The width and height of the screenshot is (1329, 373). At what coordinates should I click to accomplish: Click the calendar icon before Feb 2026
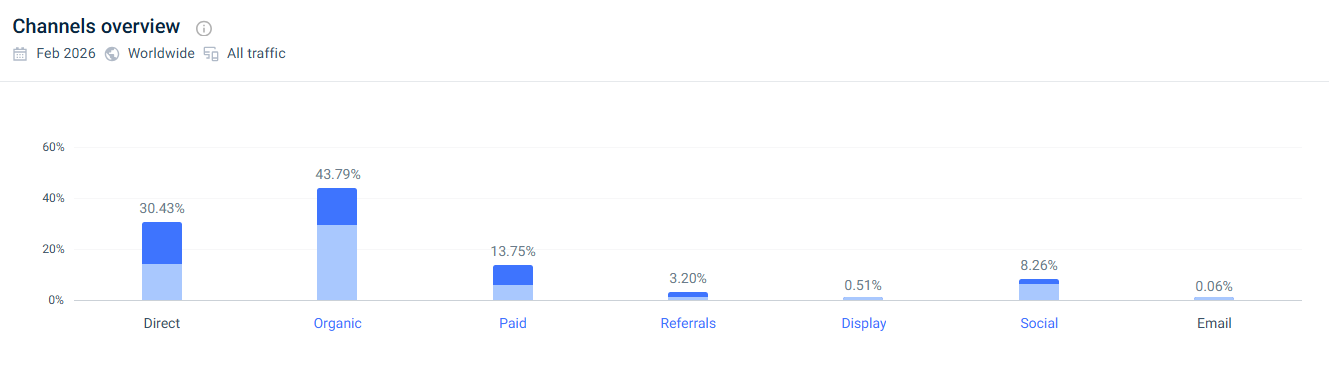point(20,54)
